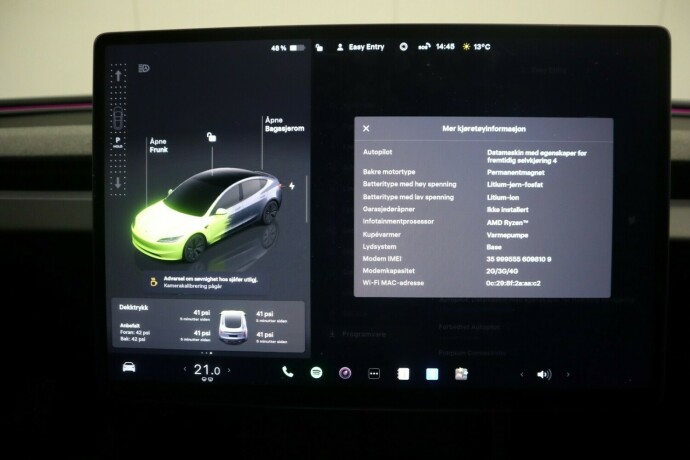This screenshot has width=690, height=460.
Task: Tap the 14:45 clock
Action: click(x=445, y=46)
